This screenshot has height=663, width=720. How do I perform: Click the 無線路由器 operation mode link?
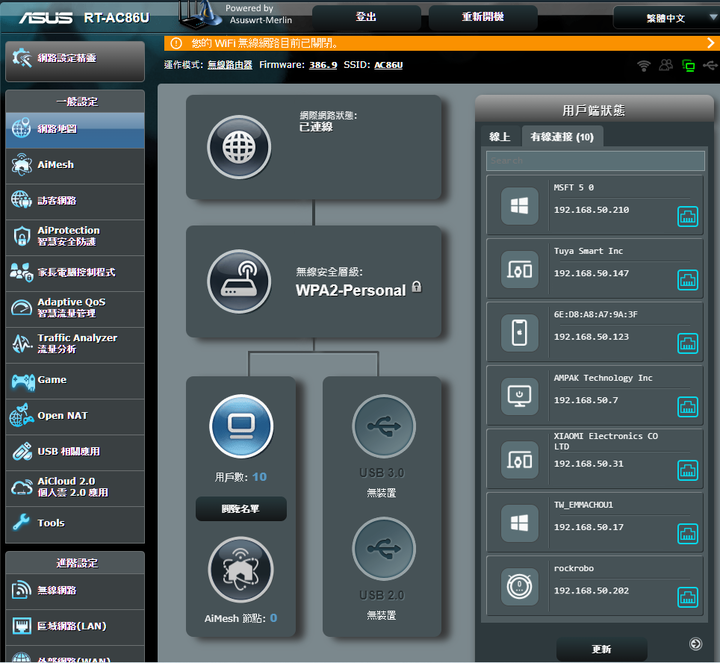(230, 65)
